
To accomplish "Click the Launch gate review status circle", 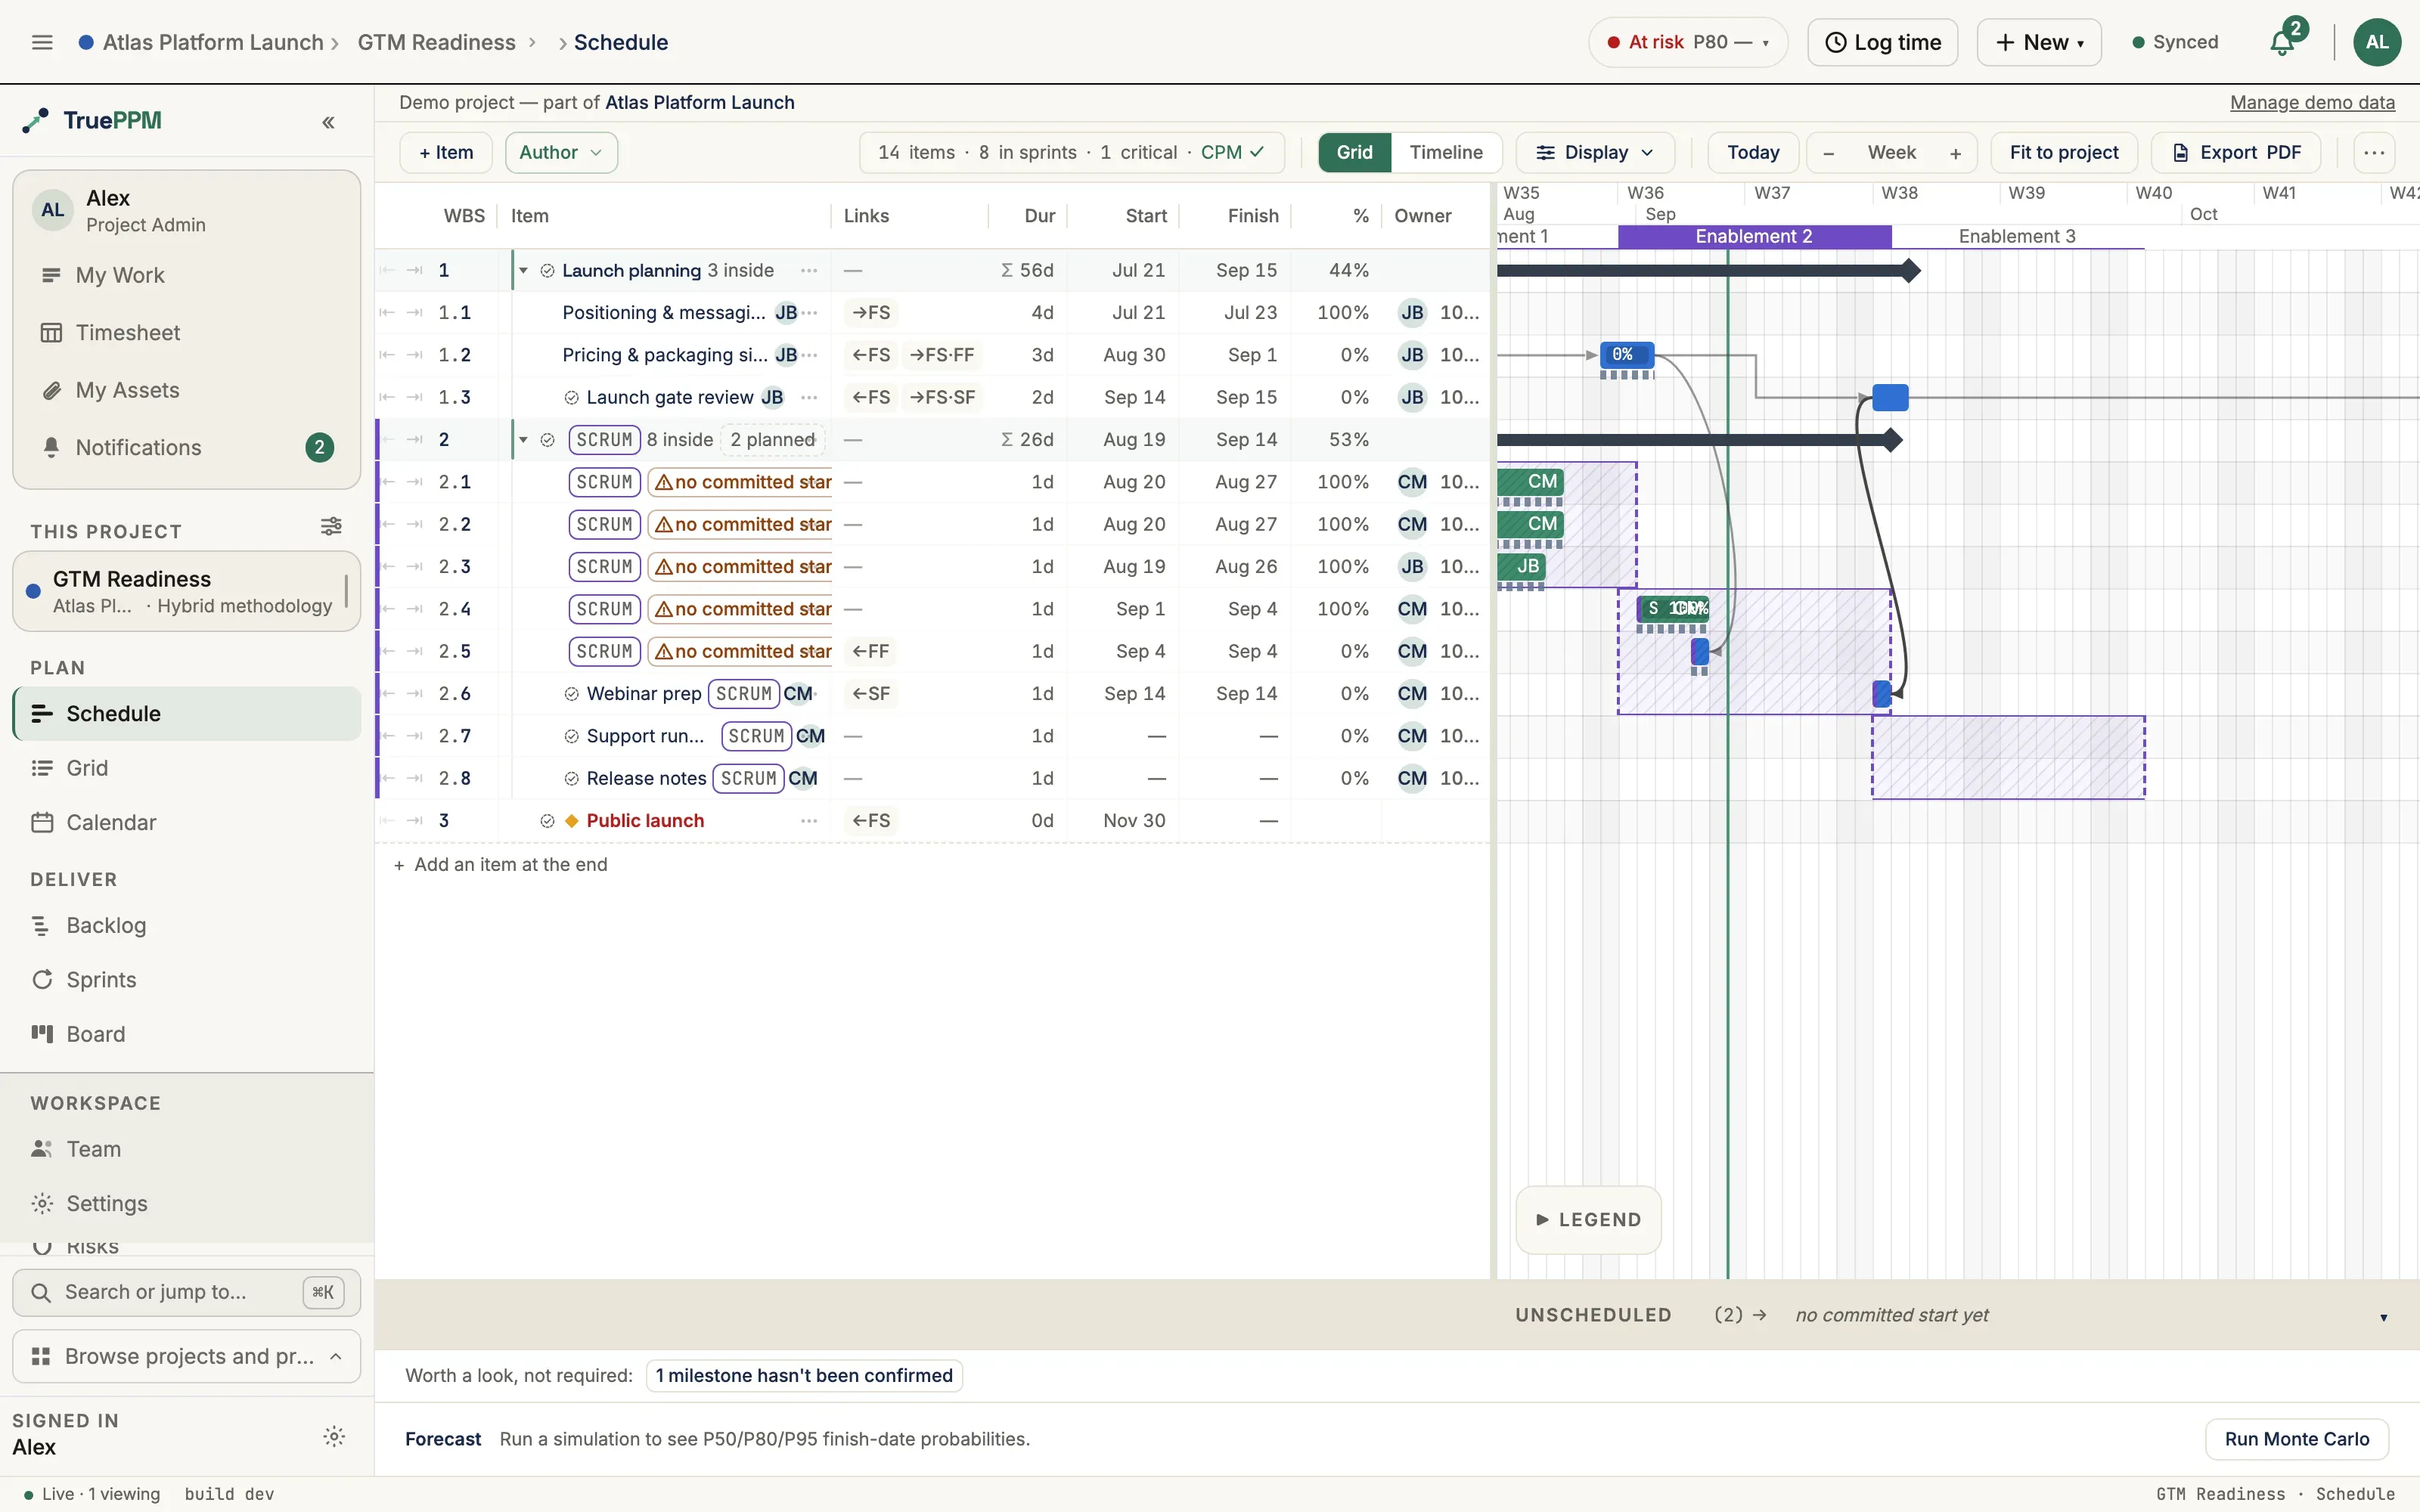I will (x=571, y=398).
